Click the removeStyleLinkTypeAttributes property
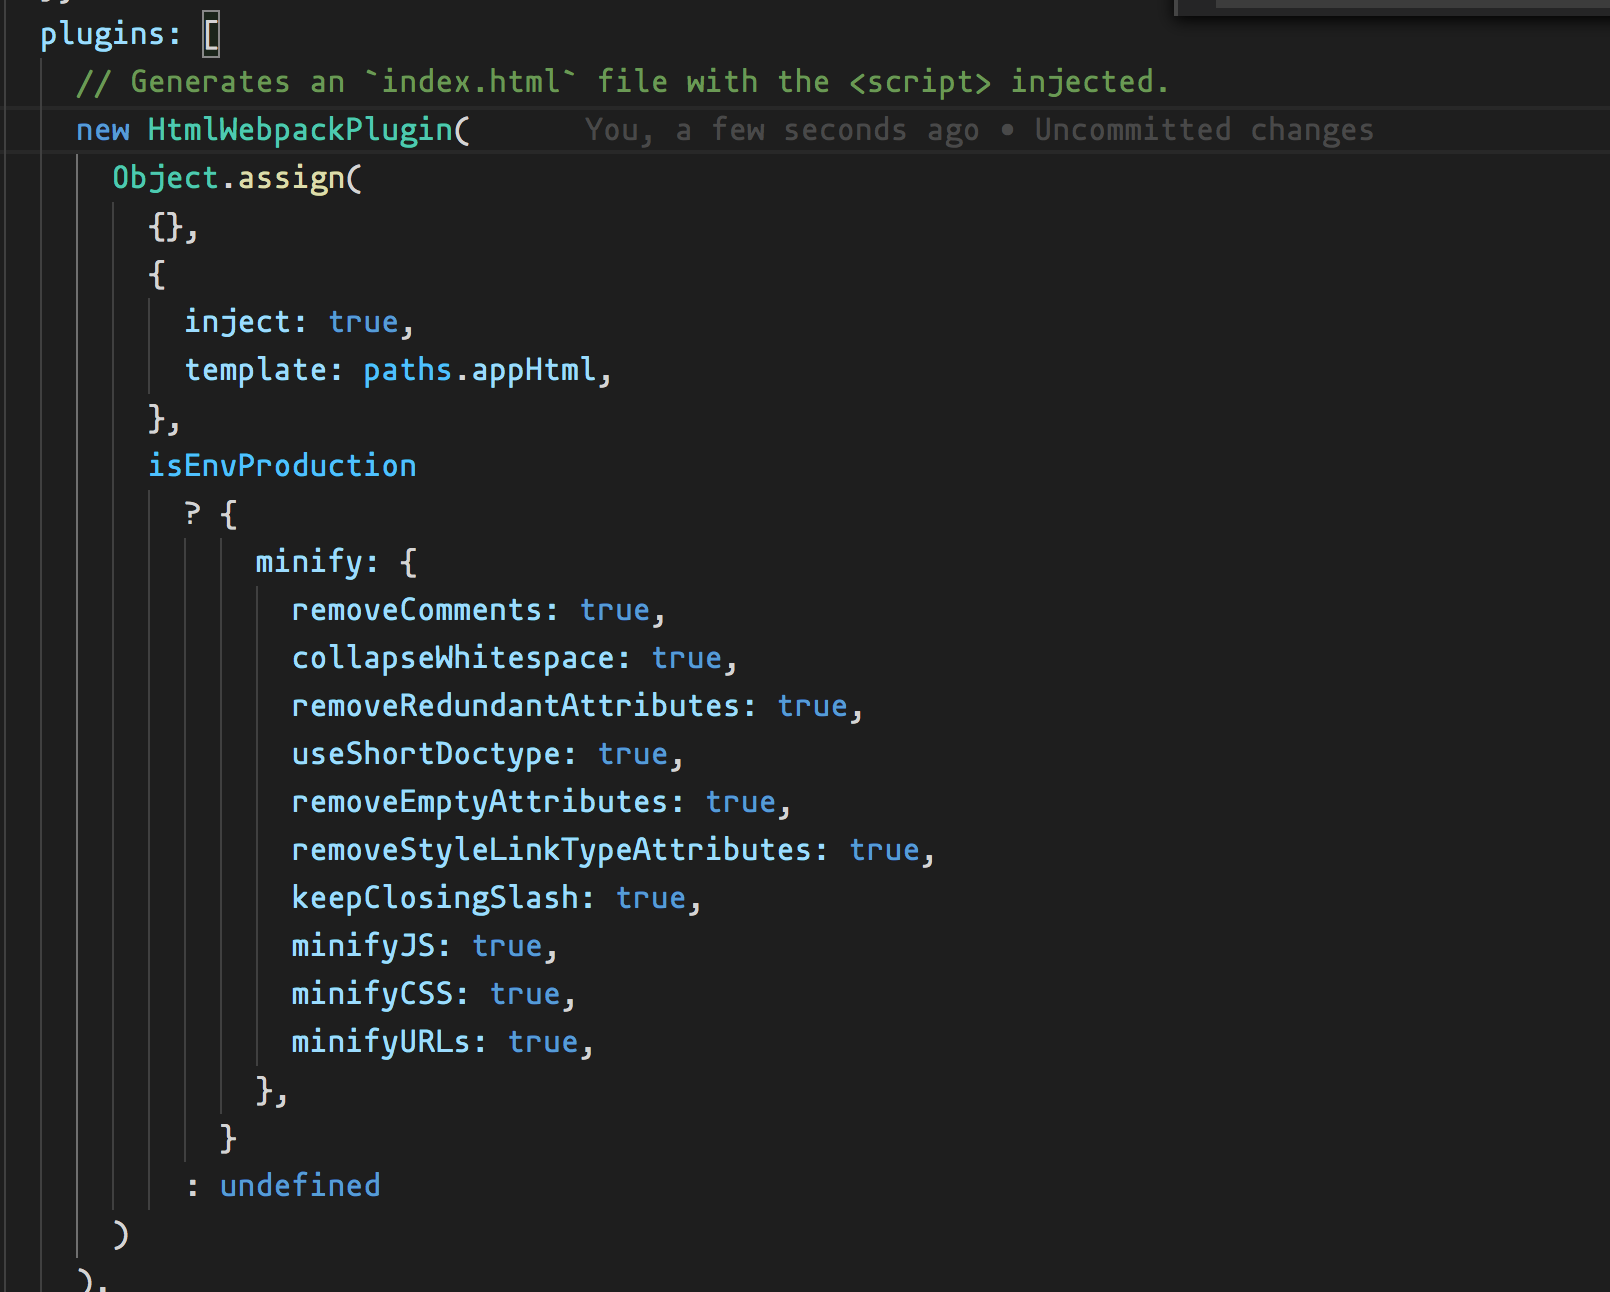The width and height of the screenshot is (1610, 1292). (551, 850)
